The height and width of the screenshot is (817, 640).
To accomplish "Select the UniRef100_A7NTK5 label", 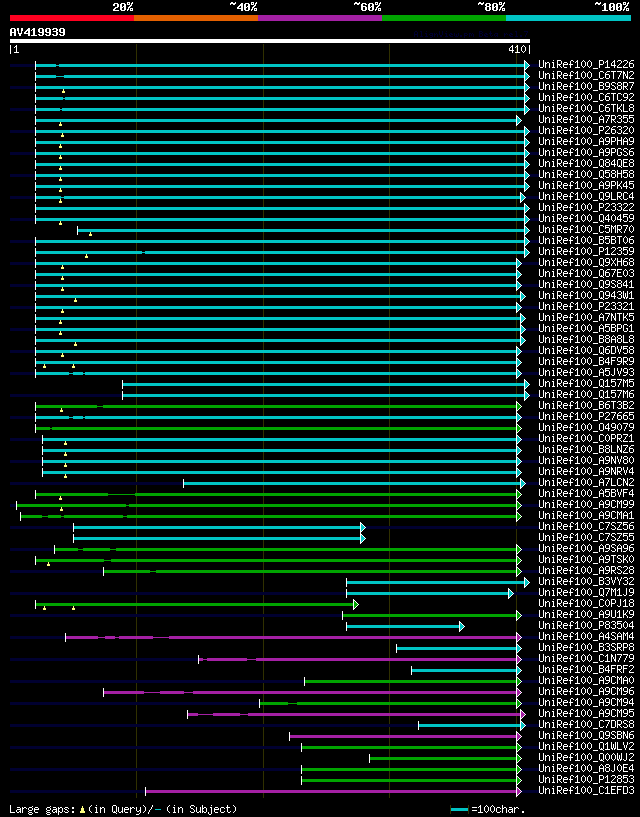I will point(586,317).
